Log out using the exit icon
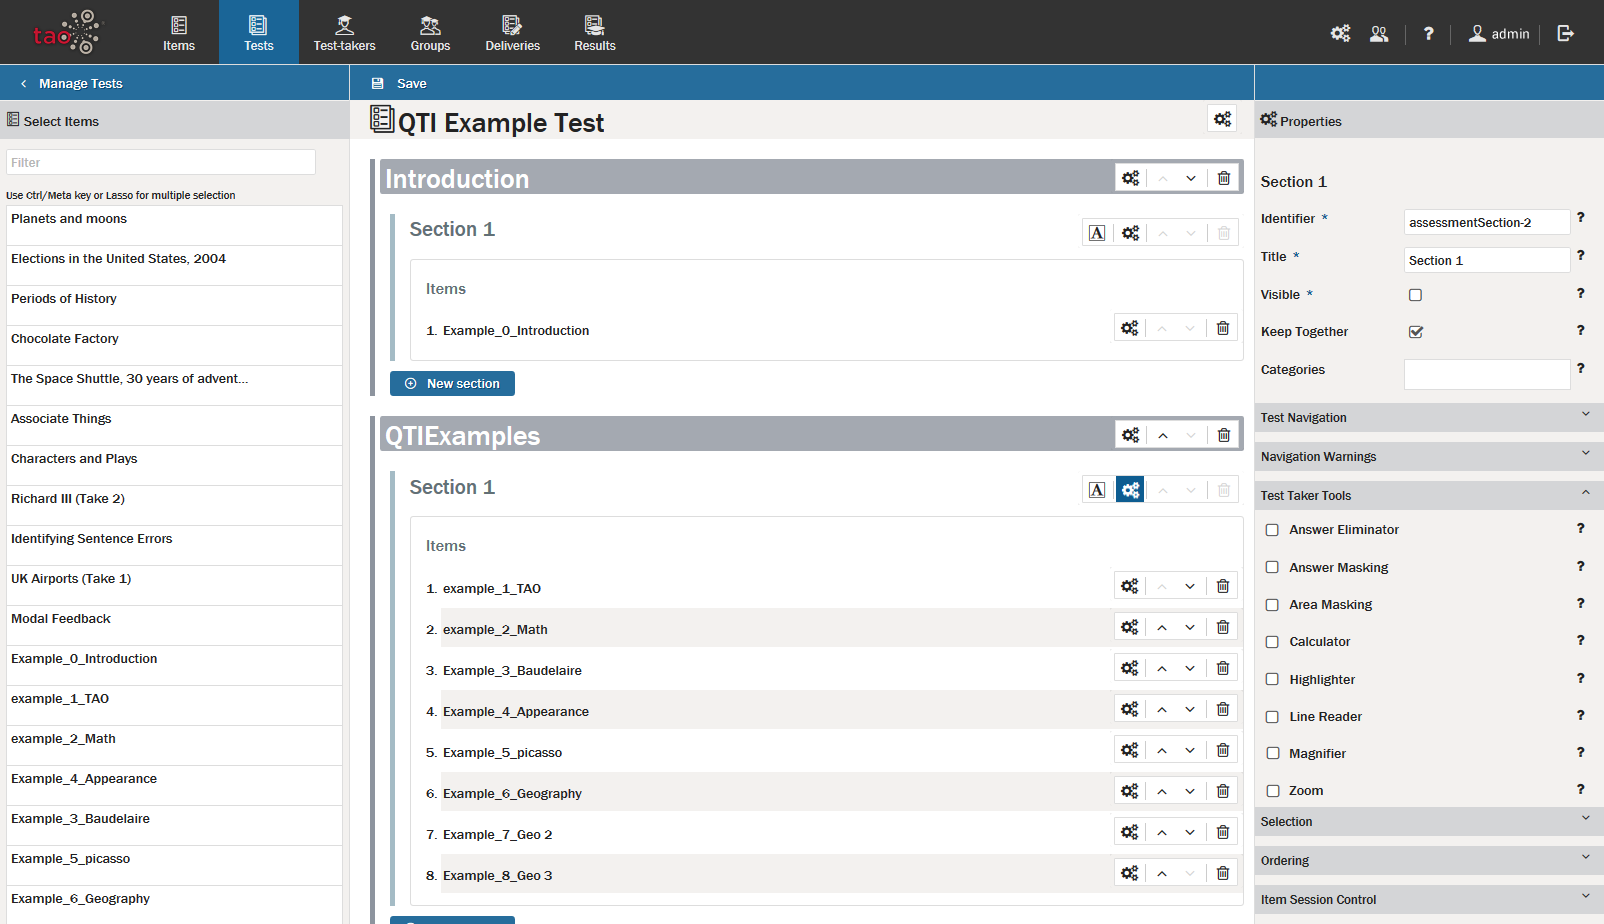1604x924 pixels. pyautogui.click(x=1566, y=33)
